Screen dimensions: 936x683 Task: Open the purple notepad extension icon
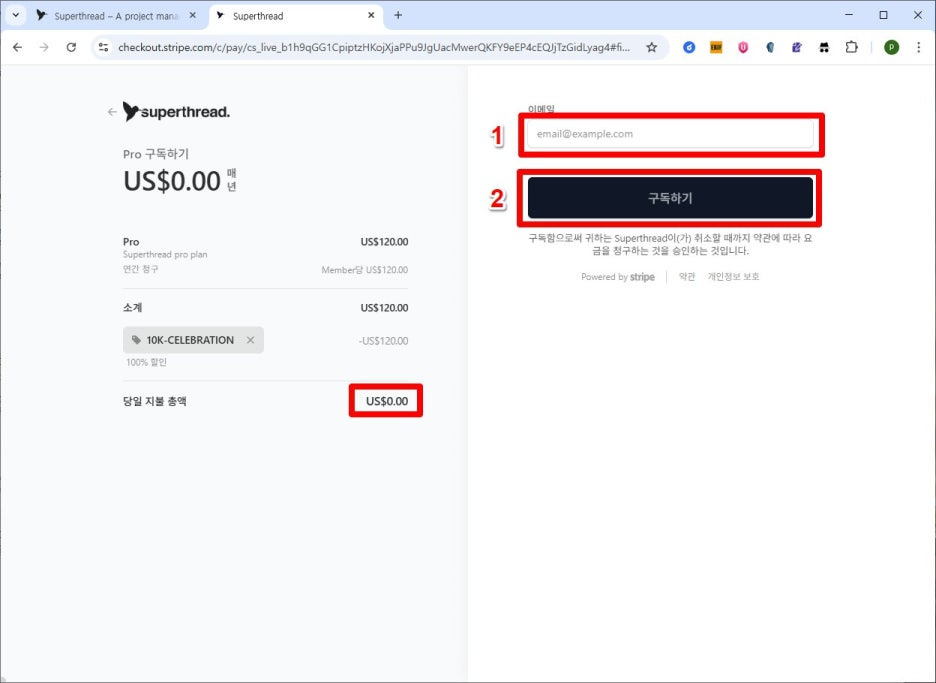[797, 47]
